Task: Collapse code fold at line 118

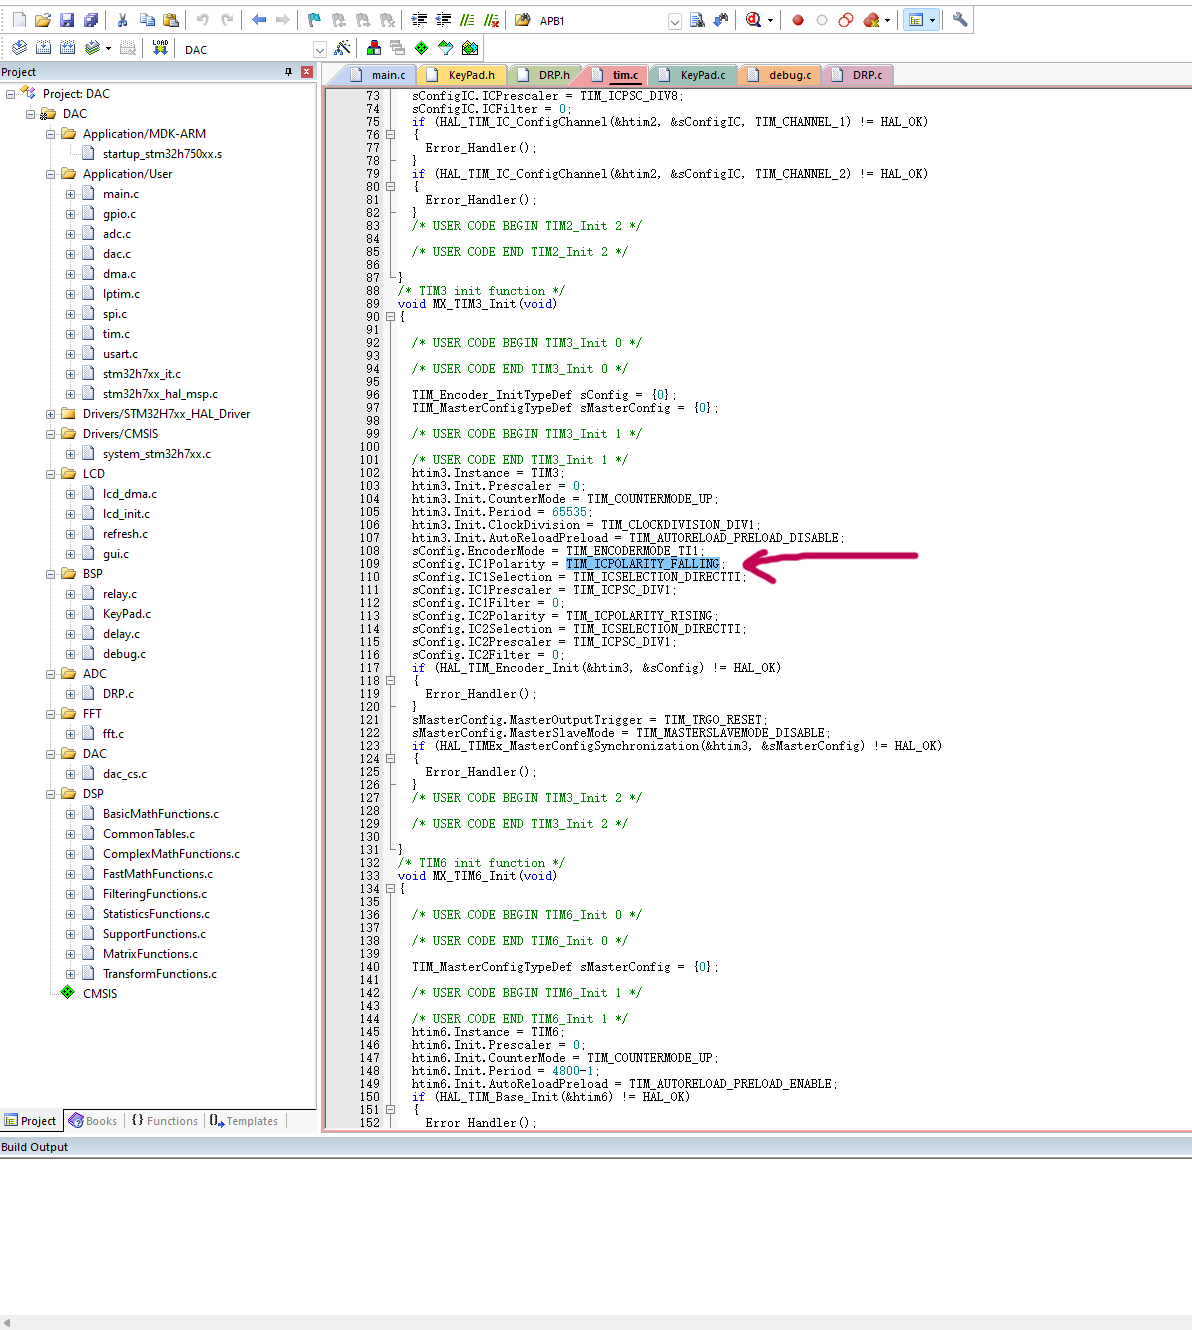Action: (x=391, y=681)
